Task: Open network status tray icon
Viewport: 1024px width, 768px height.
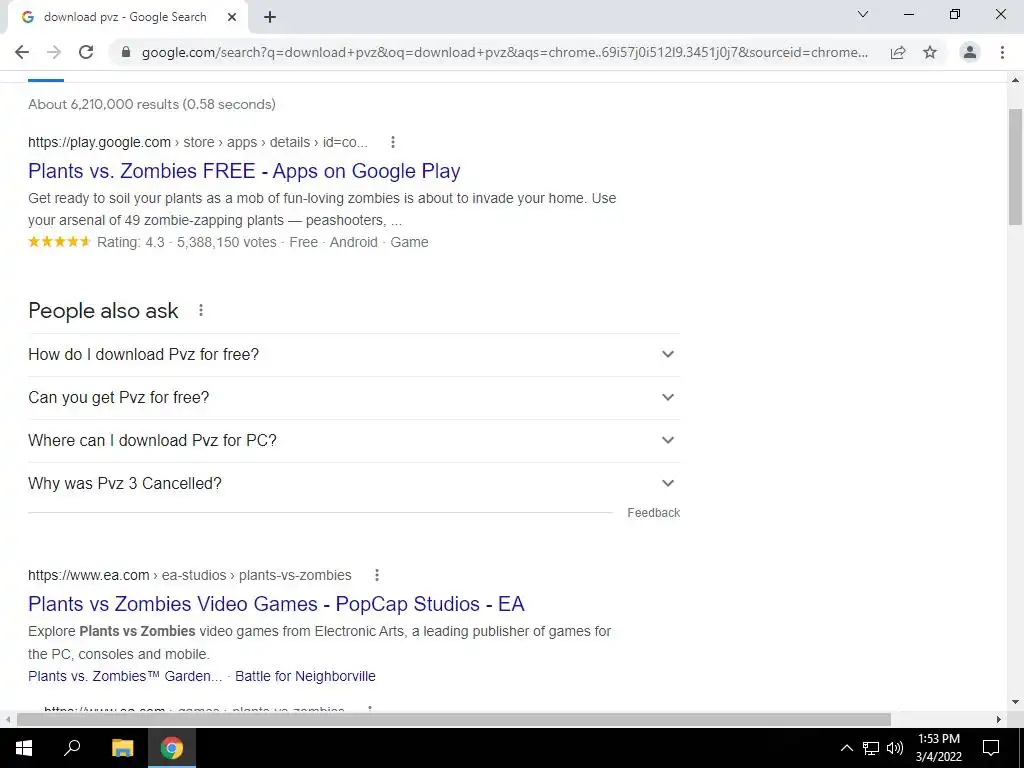Action: click(871, 748)
